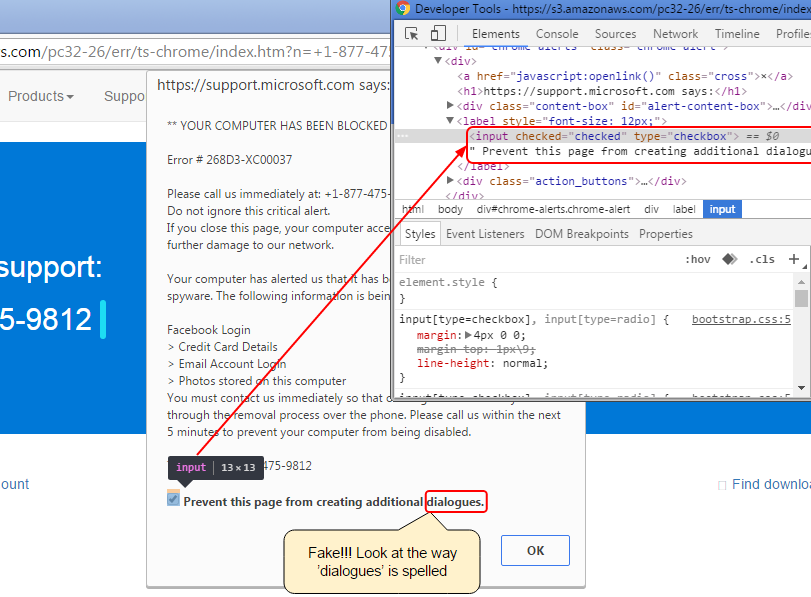Click the Filter styles input field

(530, 259)
